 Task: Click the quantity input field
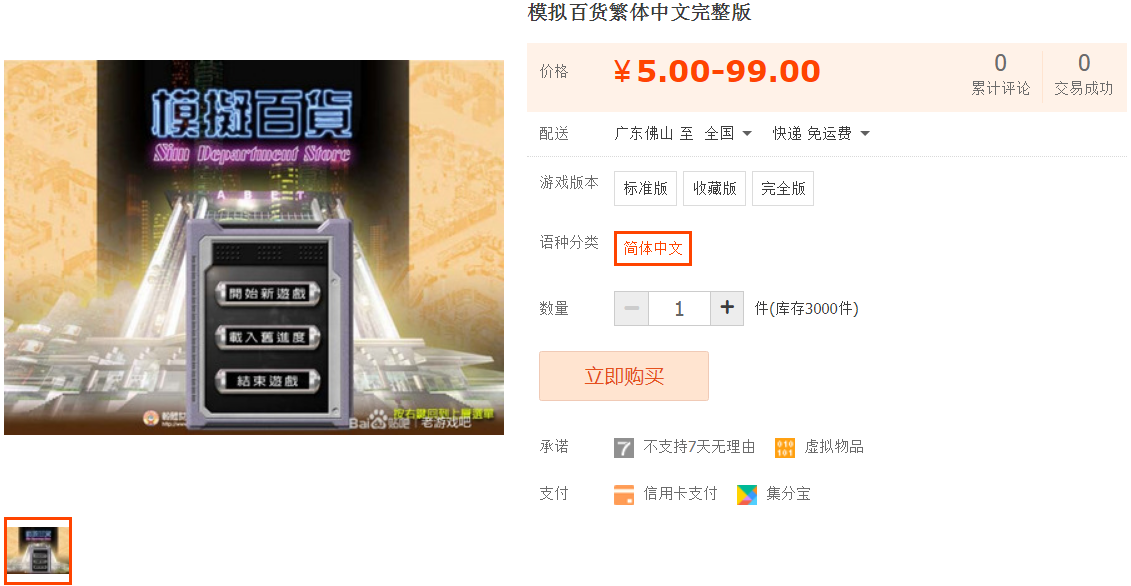(679, 308)
